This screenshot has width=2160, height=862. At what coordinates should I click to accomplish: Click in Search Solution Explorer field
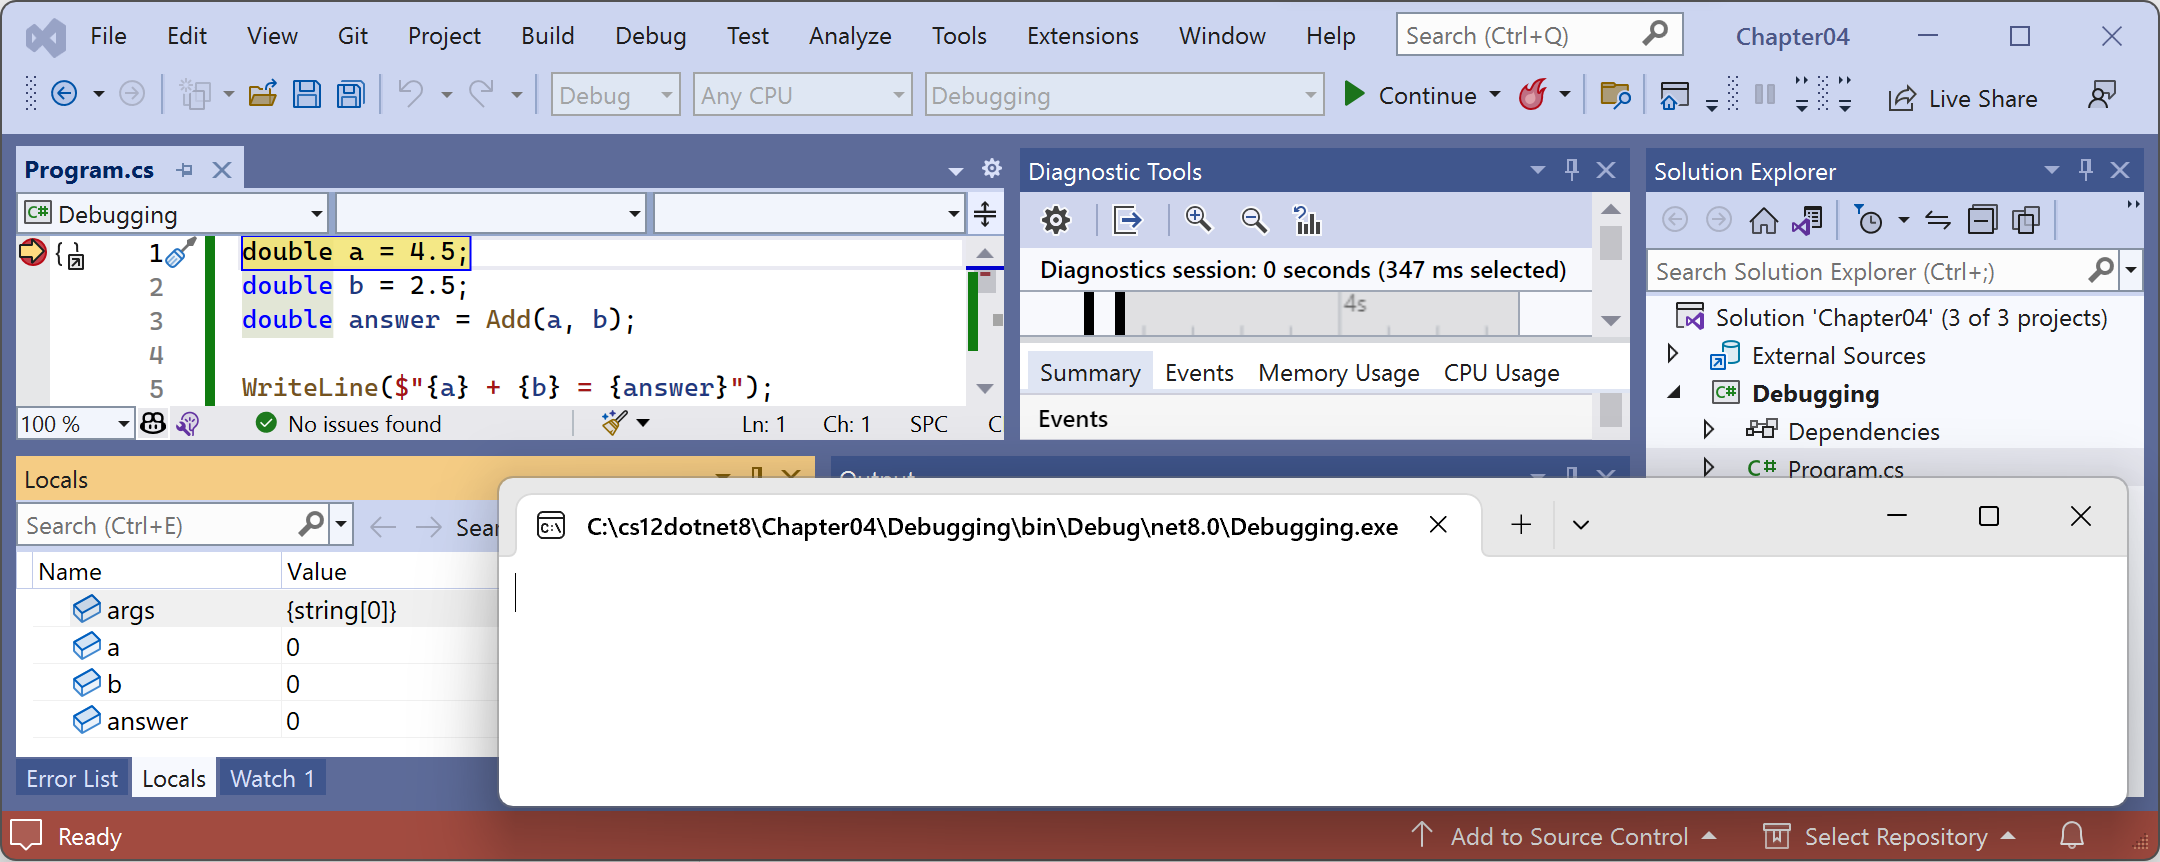[1866, 271]
